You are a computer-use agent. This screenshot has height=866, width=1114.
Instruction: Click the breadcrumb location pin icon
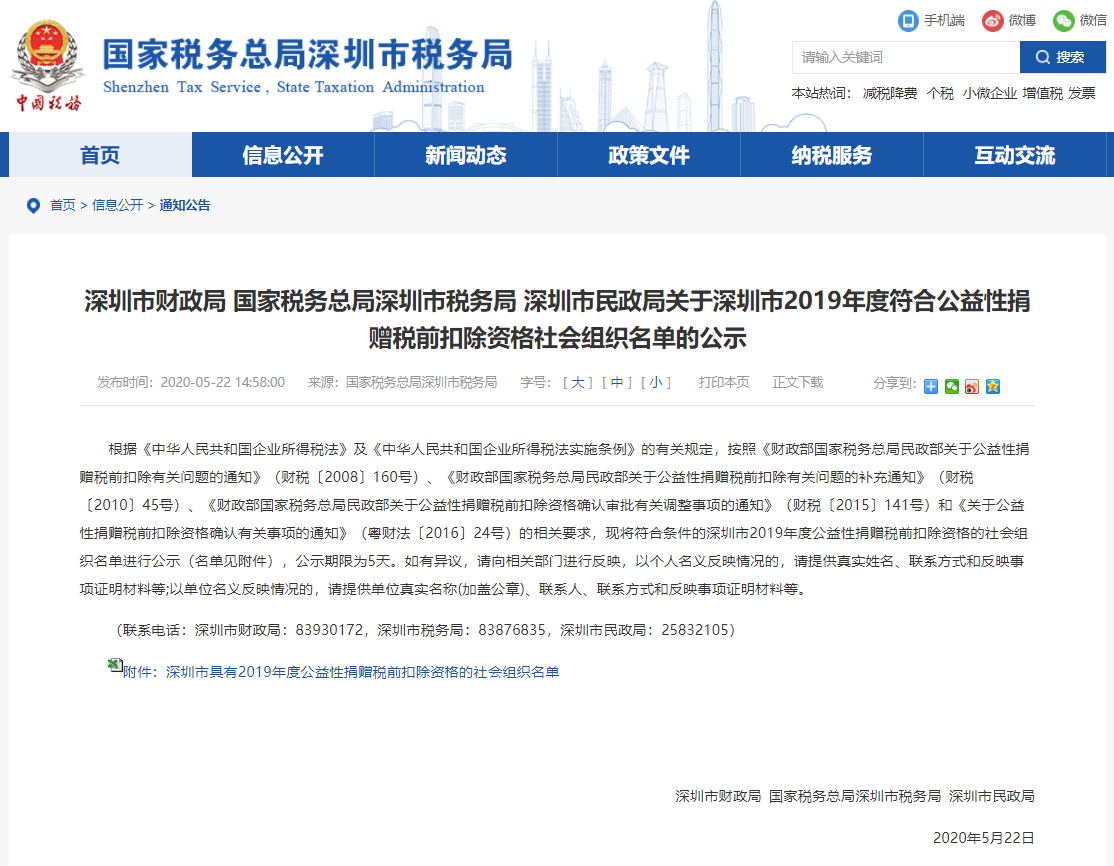33,205
